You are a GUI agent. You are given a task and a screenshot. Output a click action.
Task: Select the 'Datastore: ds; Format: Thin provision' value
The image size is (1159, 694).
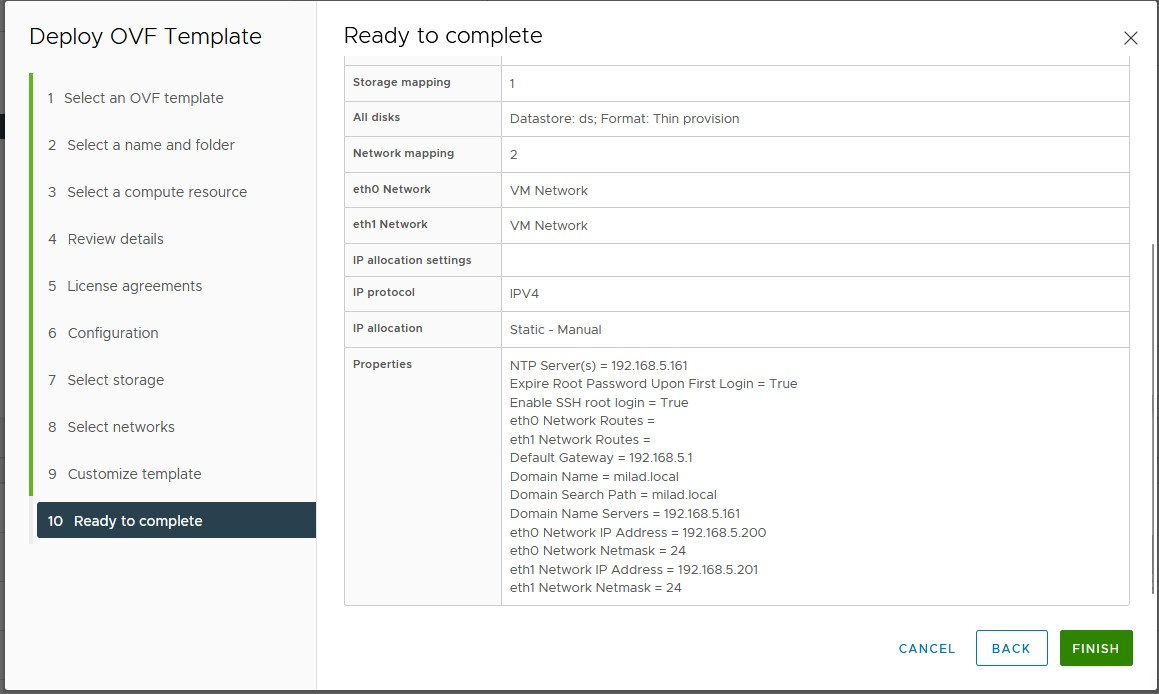625,118
